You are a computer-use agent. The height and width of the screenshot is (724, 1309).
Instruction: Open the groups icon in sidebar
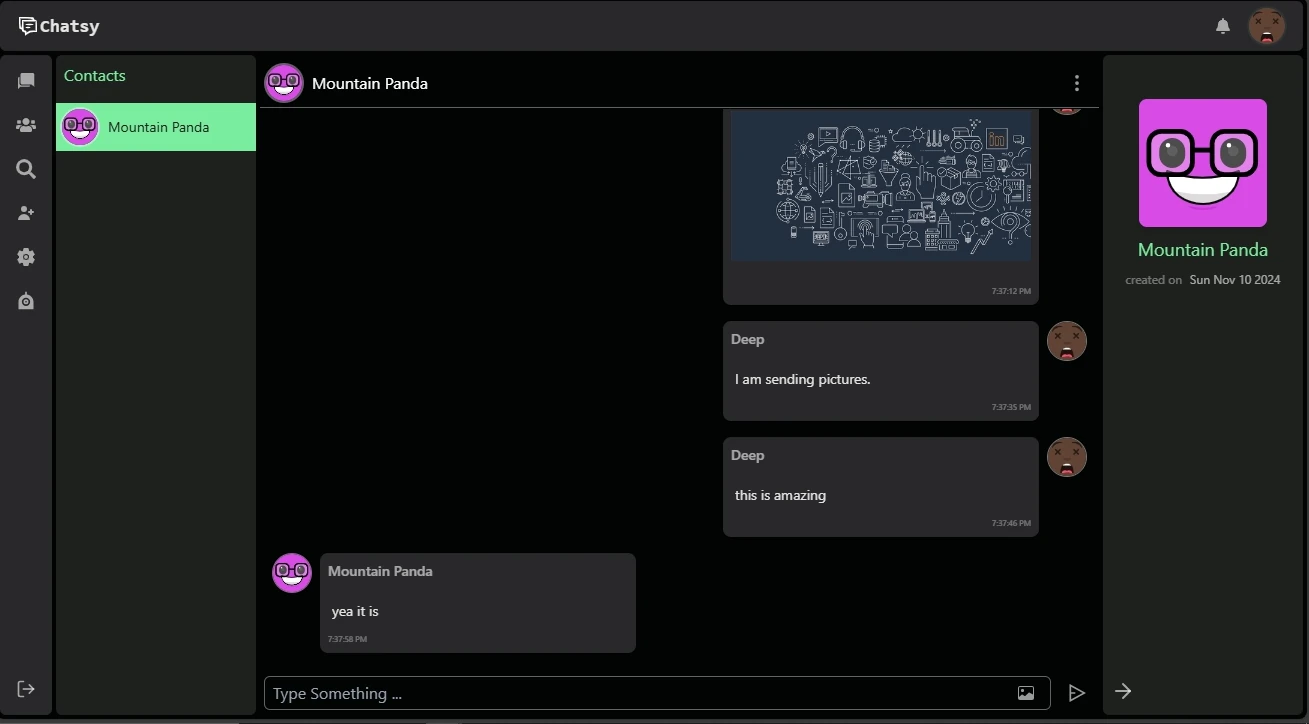[x=26, y=125]
